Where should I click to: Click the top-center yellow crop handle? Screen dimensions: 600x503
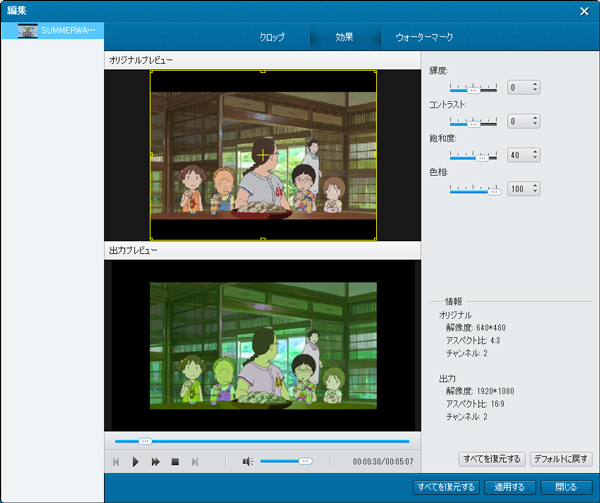tap(263, 71)
